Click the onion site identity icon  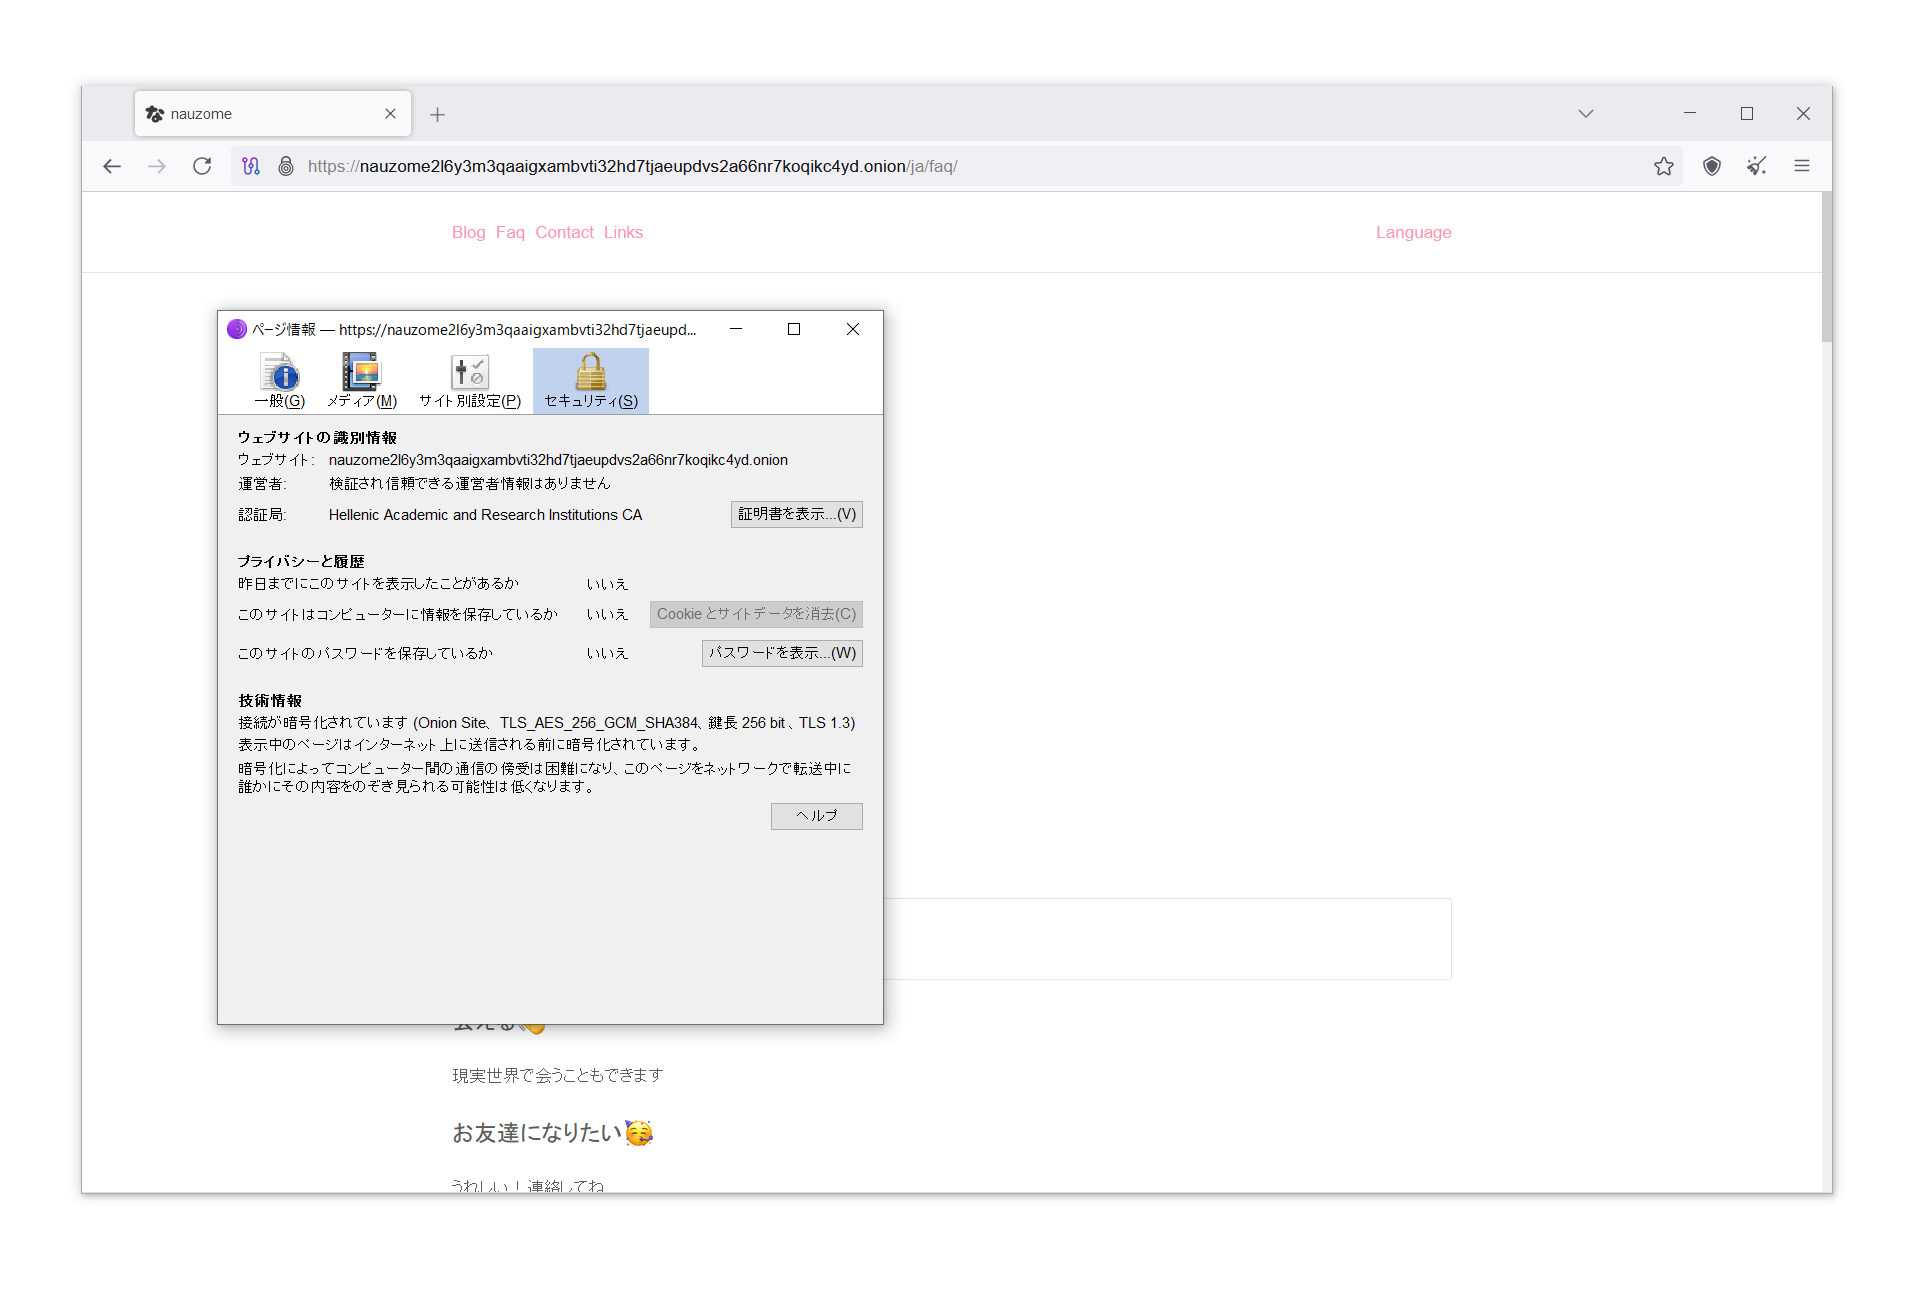click(286, 166)
